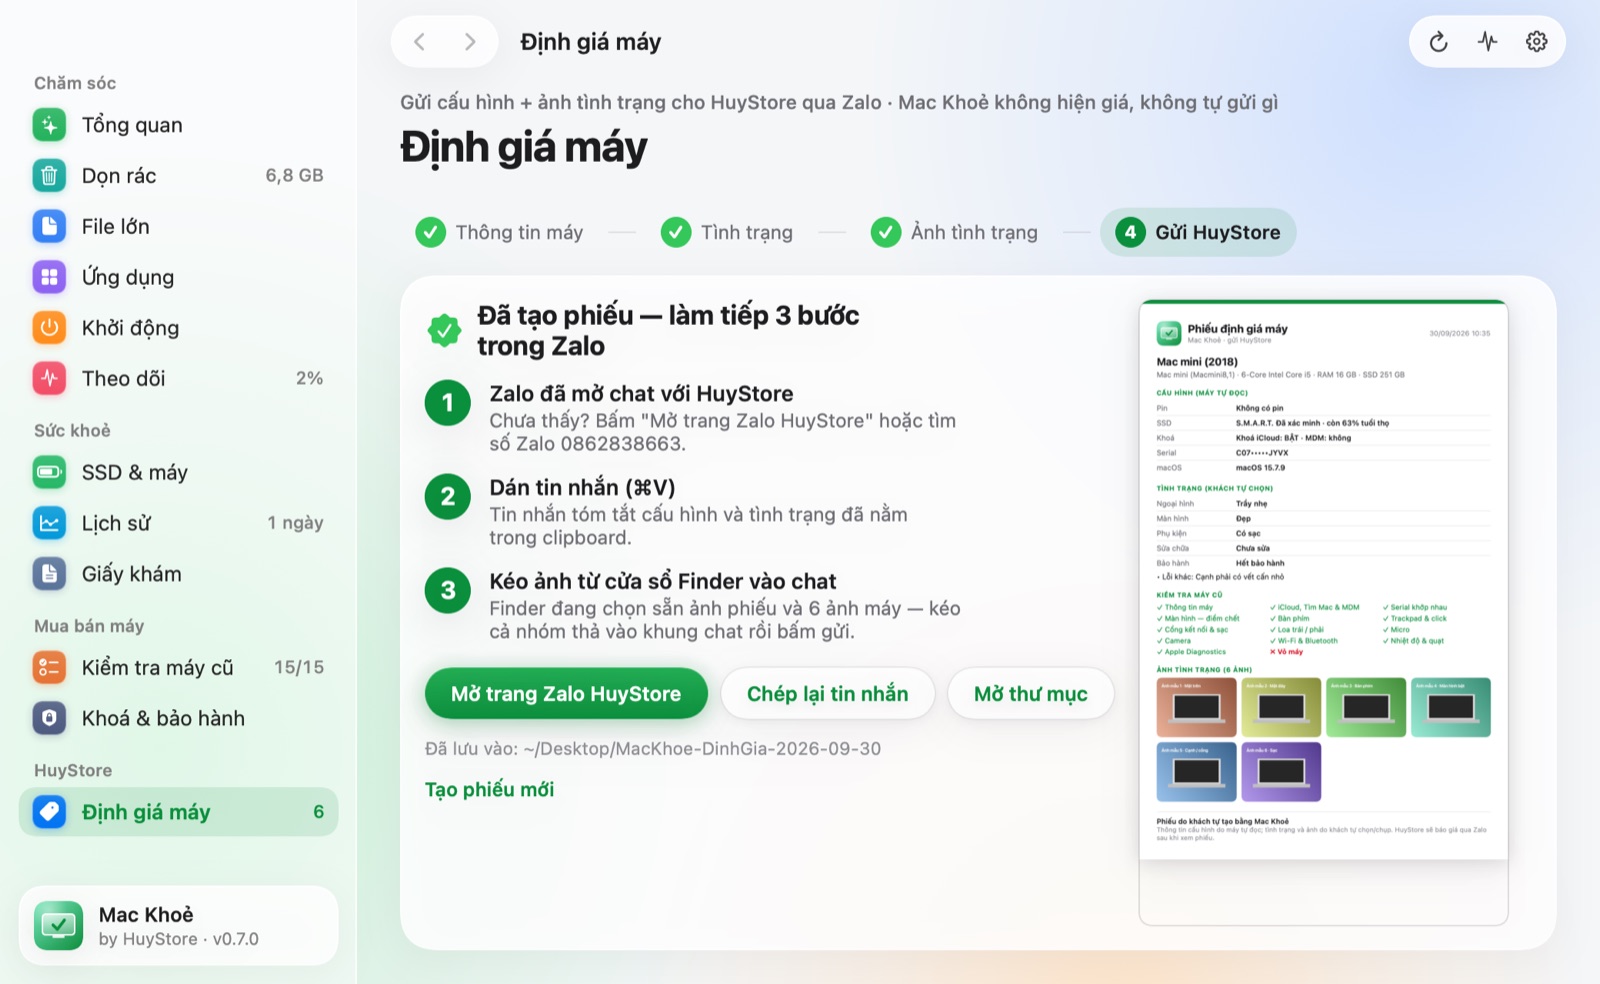Click the Mở thư mục button

1031,693
